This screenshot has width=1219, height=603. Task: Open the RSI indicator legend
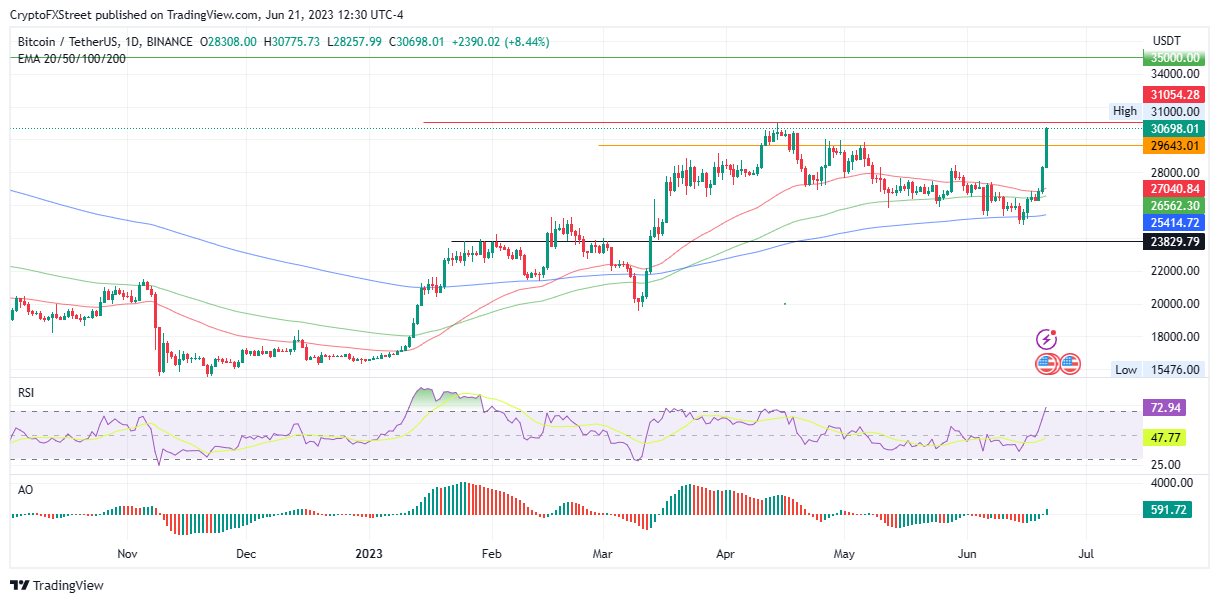point(26,393)
